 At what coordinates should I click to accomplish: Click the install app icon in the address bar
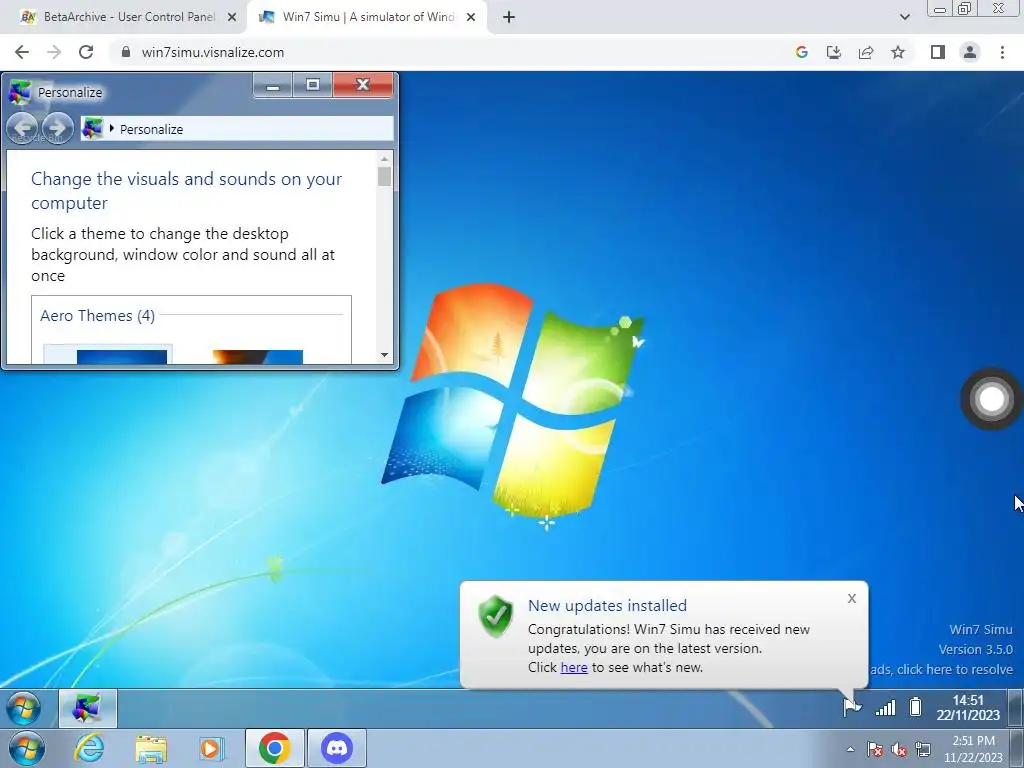[x=834, y=52]
